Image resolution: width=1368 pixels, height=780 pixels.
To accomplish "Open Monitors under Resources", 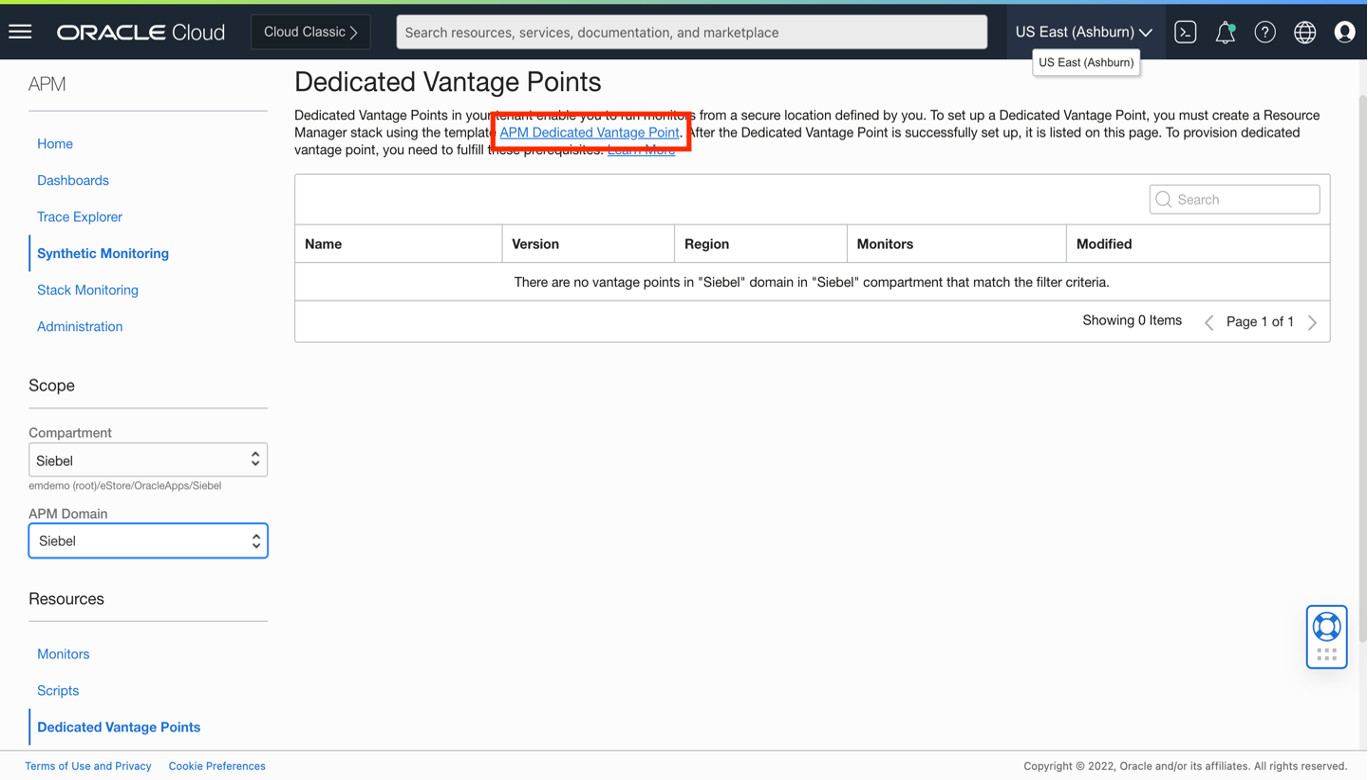I will coord(63,654).
